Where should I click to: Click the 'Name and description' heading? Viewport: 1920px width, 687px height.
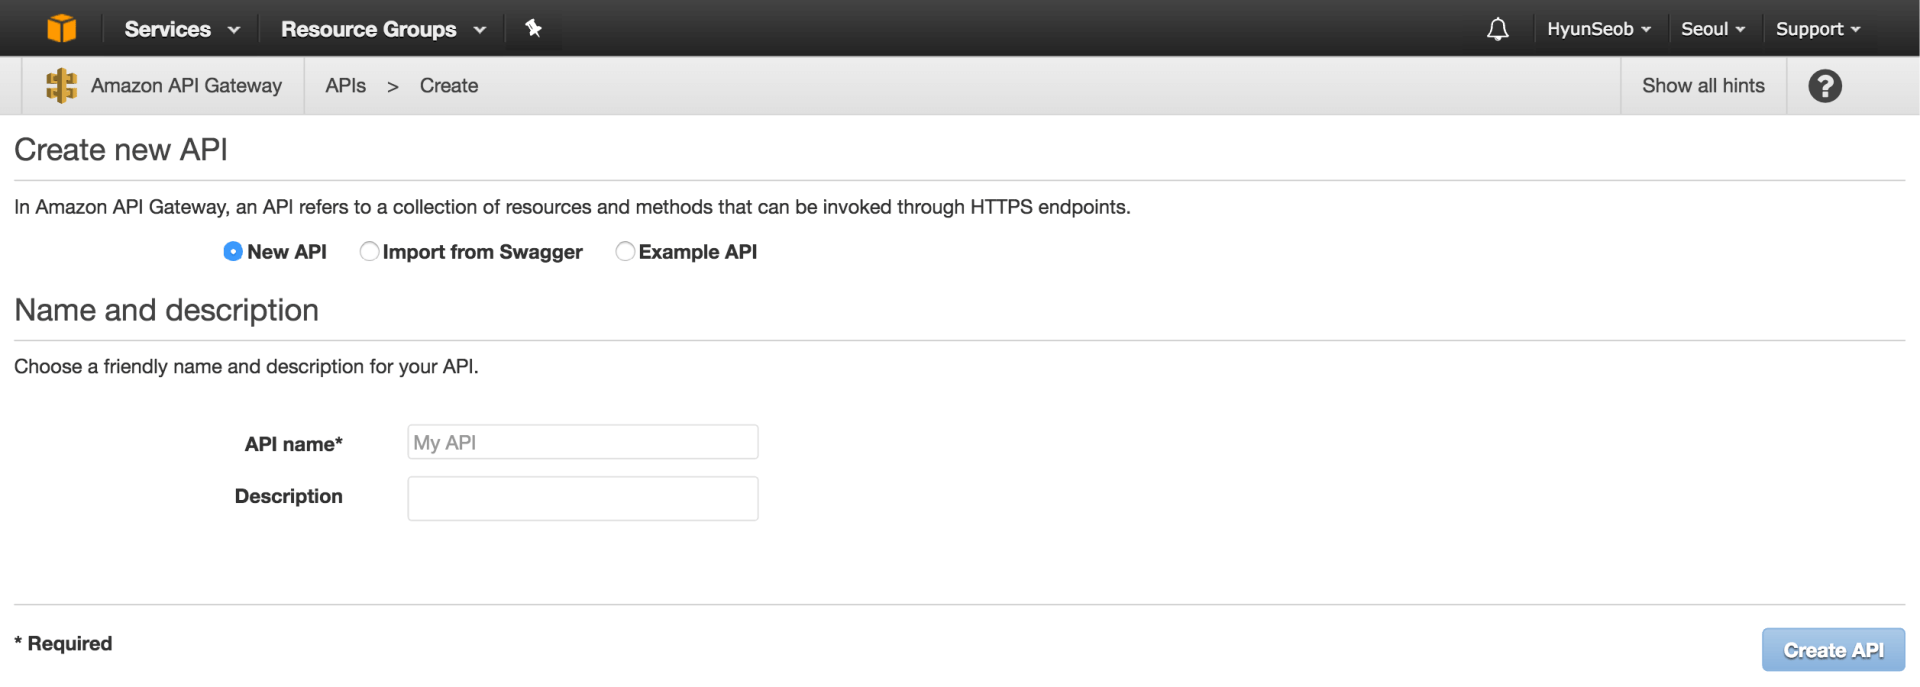point(166,310)
